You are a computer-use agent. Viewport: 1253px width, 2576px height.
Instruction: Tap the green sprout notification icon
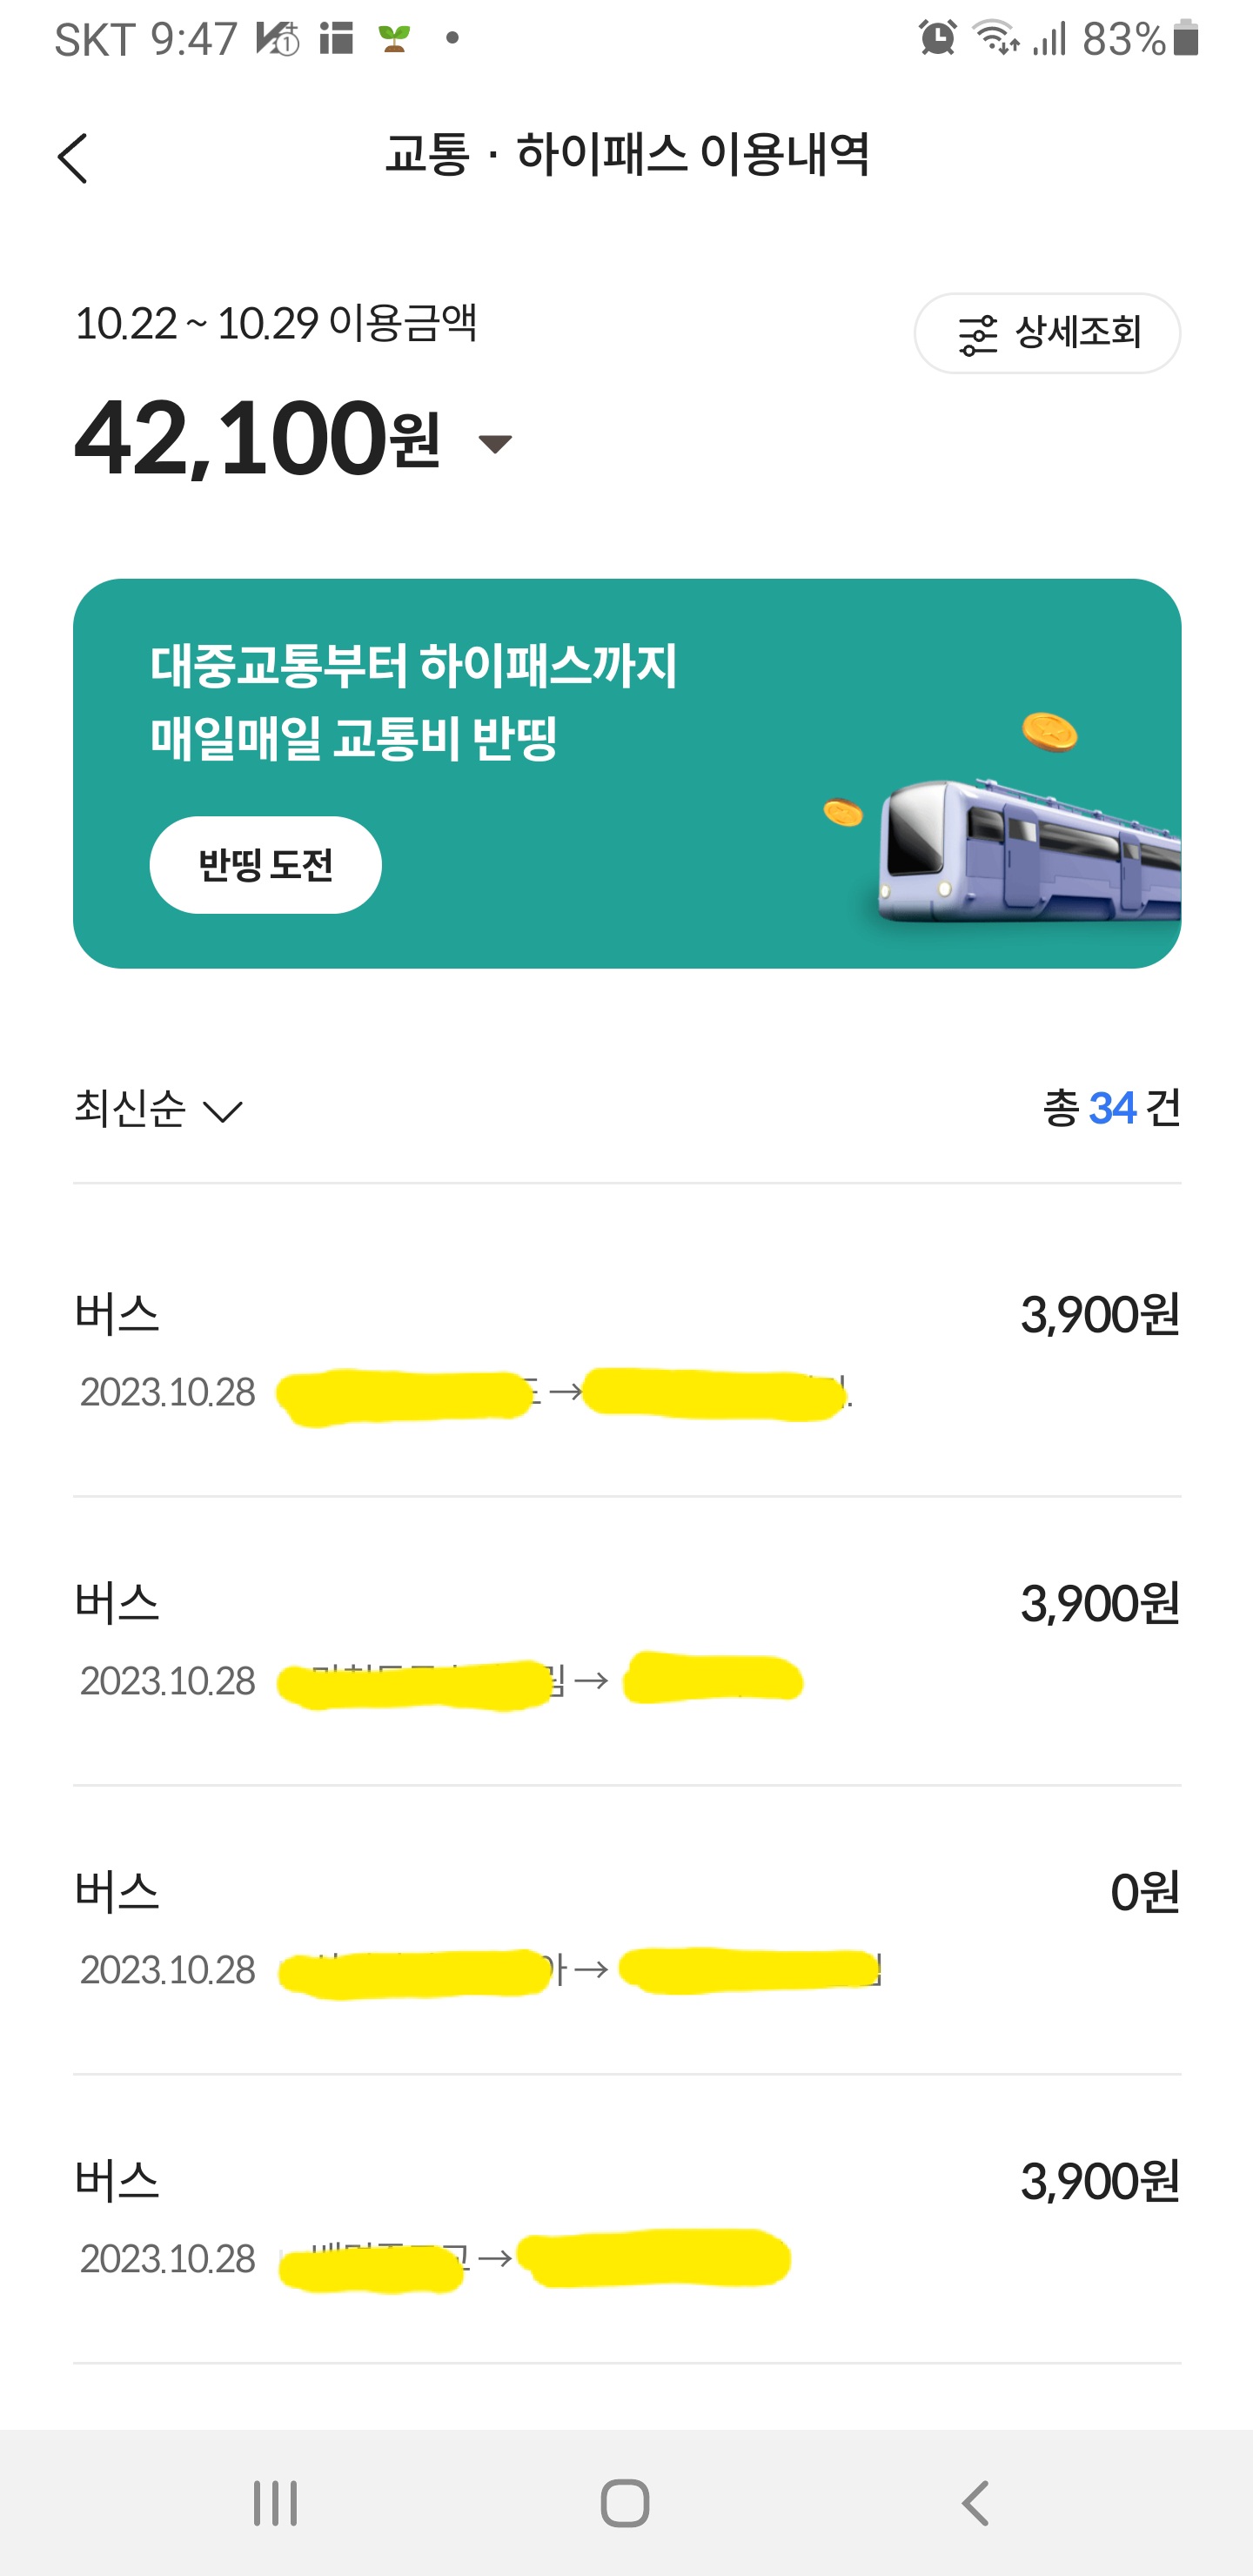(394, 39)
